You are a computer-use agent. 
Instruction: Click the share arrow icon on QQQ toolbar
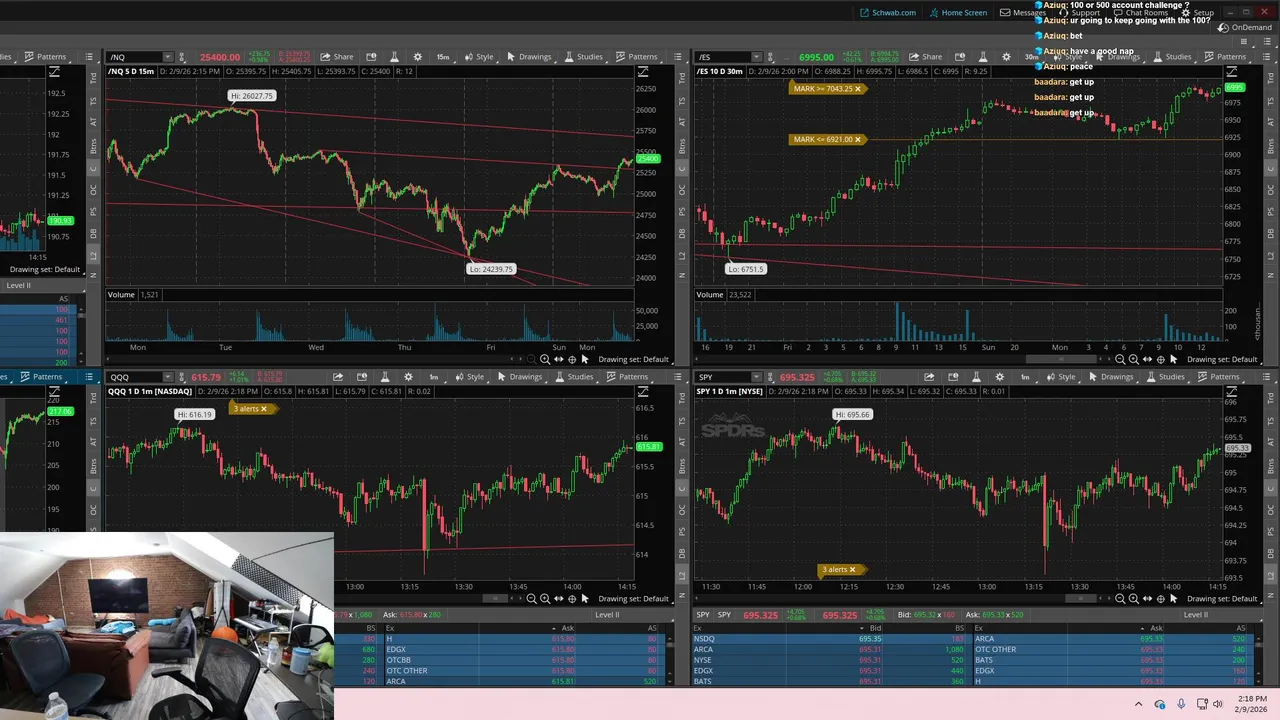[x=338, y=377]
